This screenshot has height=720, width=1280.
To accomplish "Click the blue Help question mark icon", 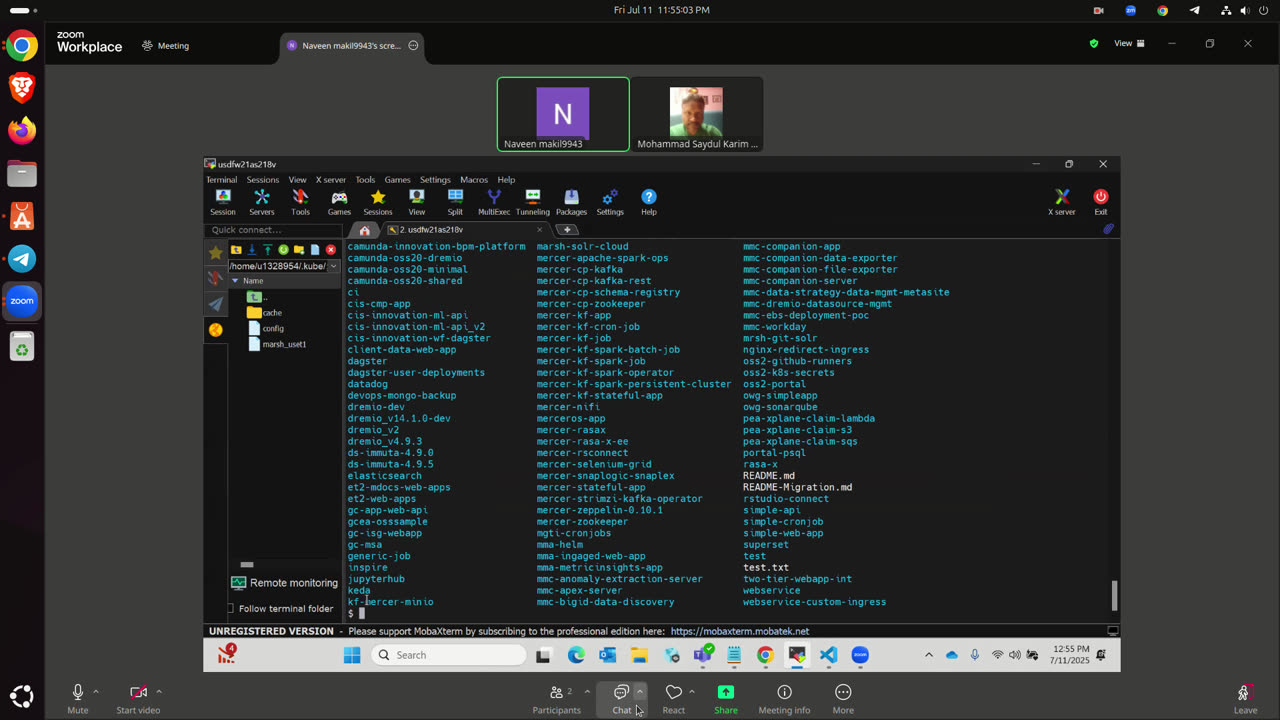I will [x=649, y=203].
